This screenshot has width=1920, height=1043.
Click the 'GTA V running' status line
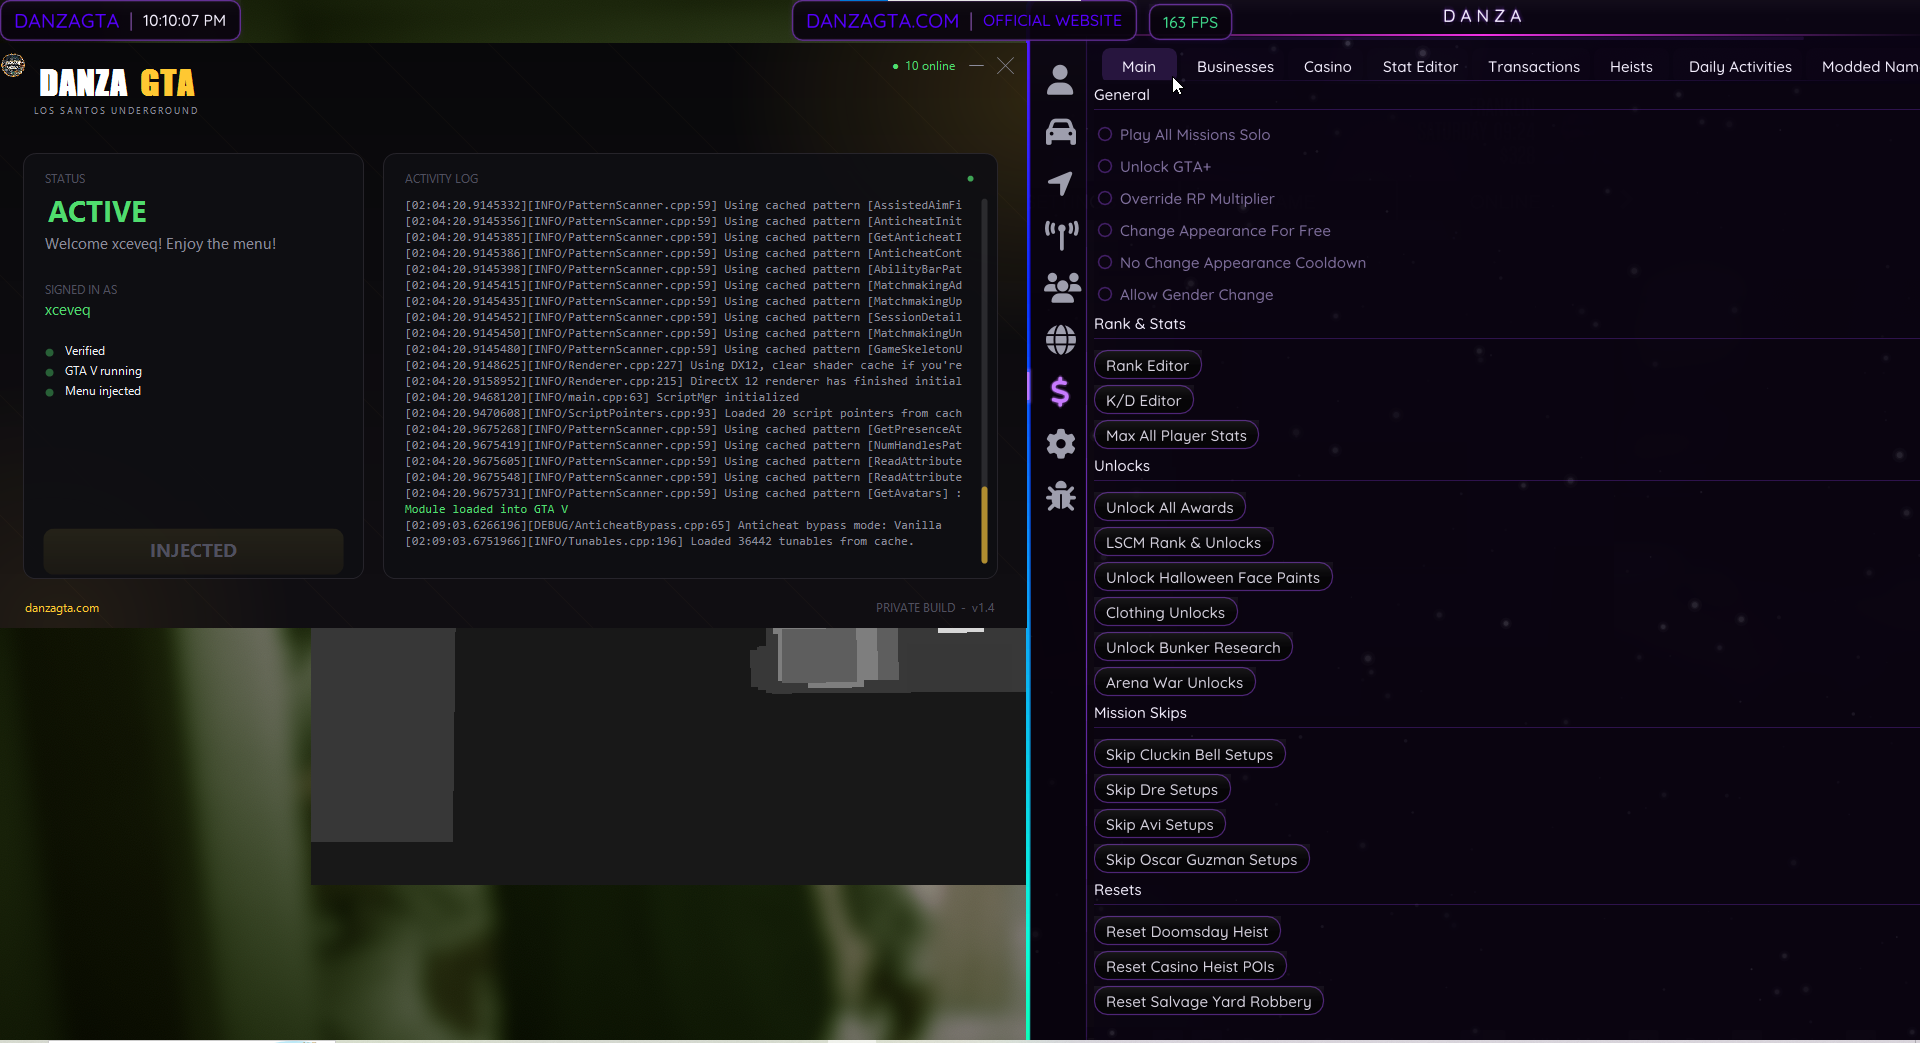pos(94,371)
